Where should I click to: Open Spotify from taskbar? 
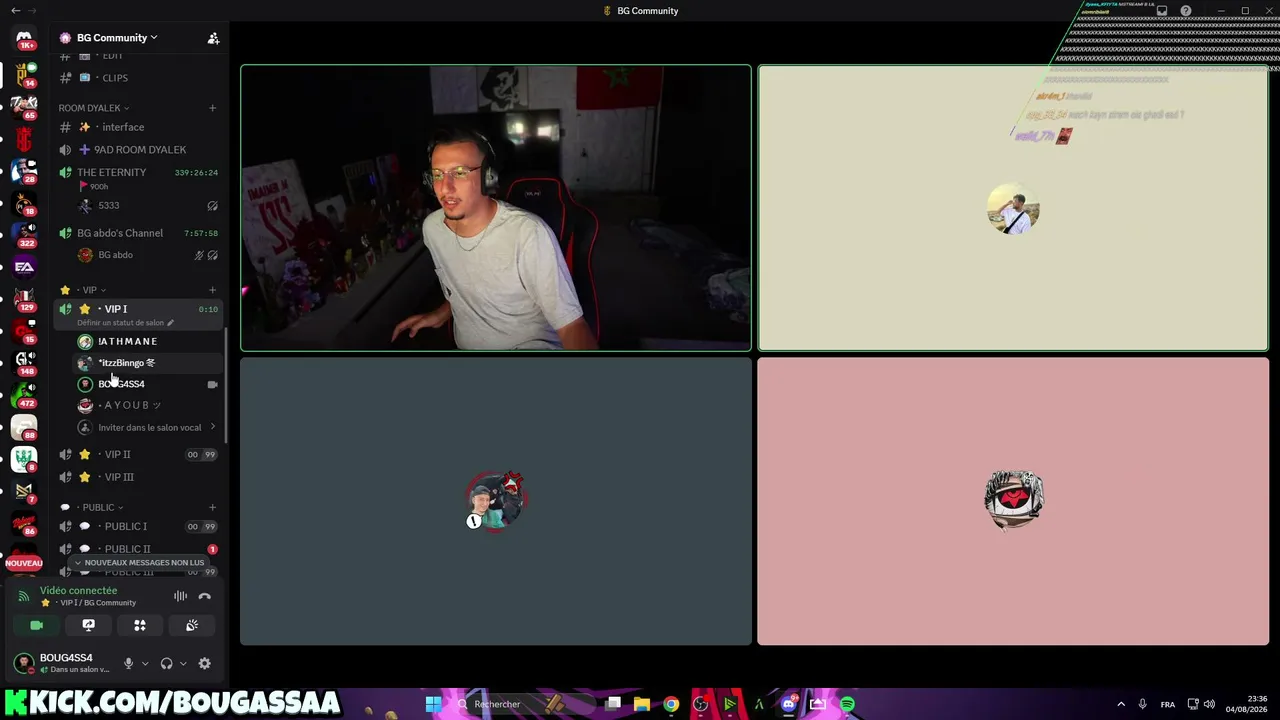click(x=847, y=704)
